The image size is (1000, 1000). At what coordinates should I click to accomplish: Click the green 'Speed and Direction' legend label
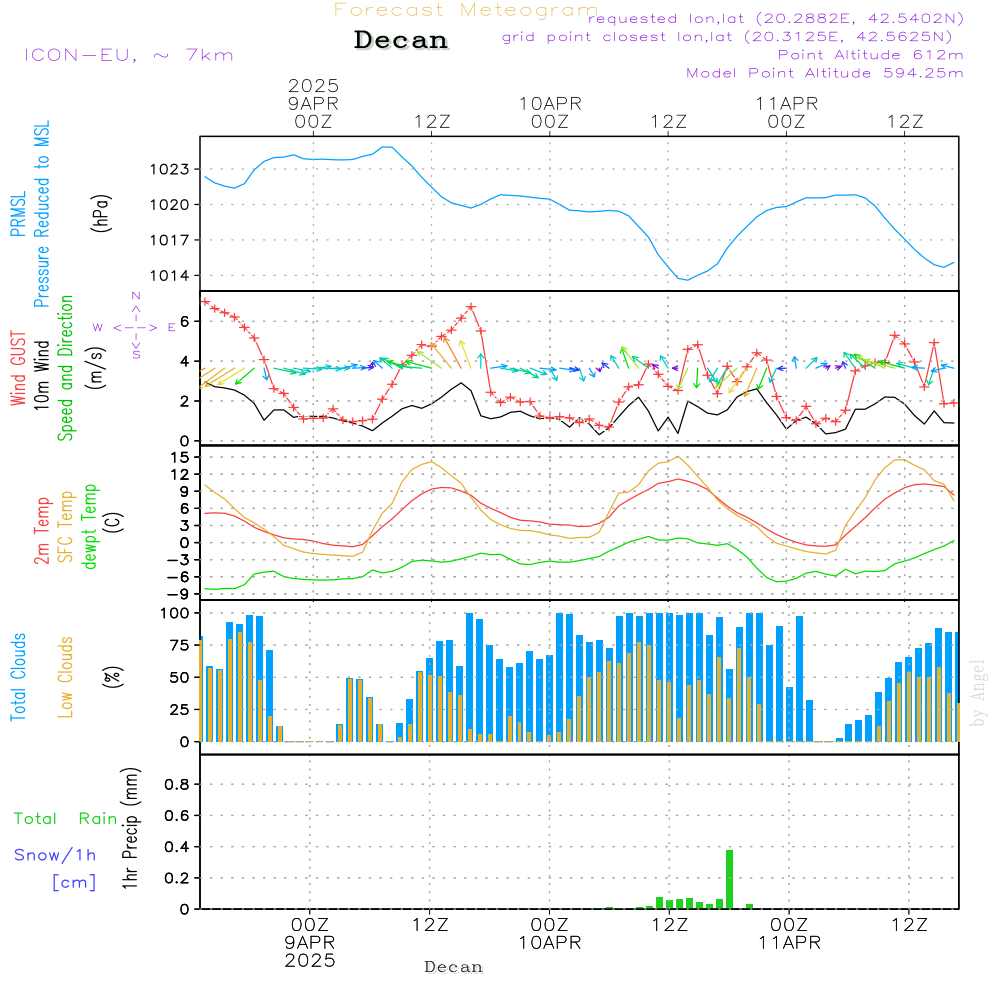tap(65, 368)
